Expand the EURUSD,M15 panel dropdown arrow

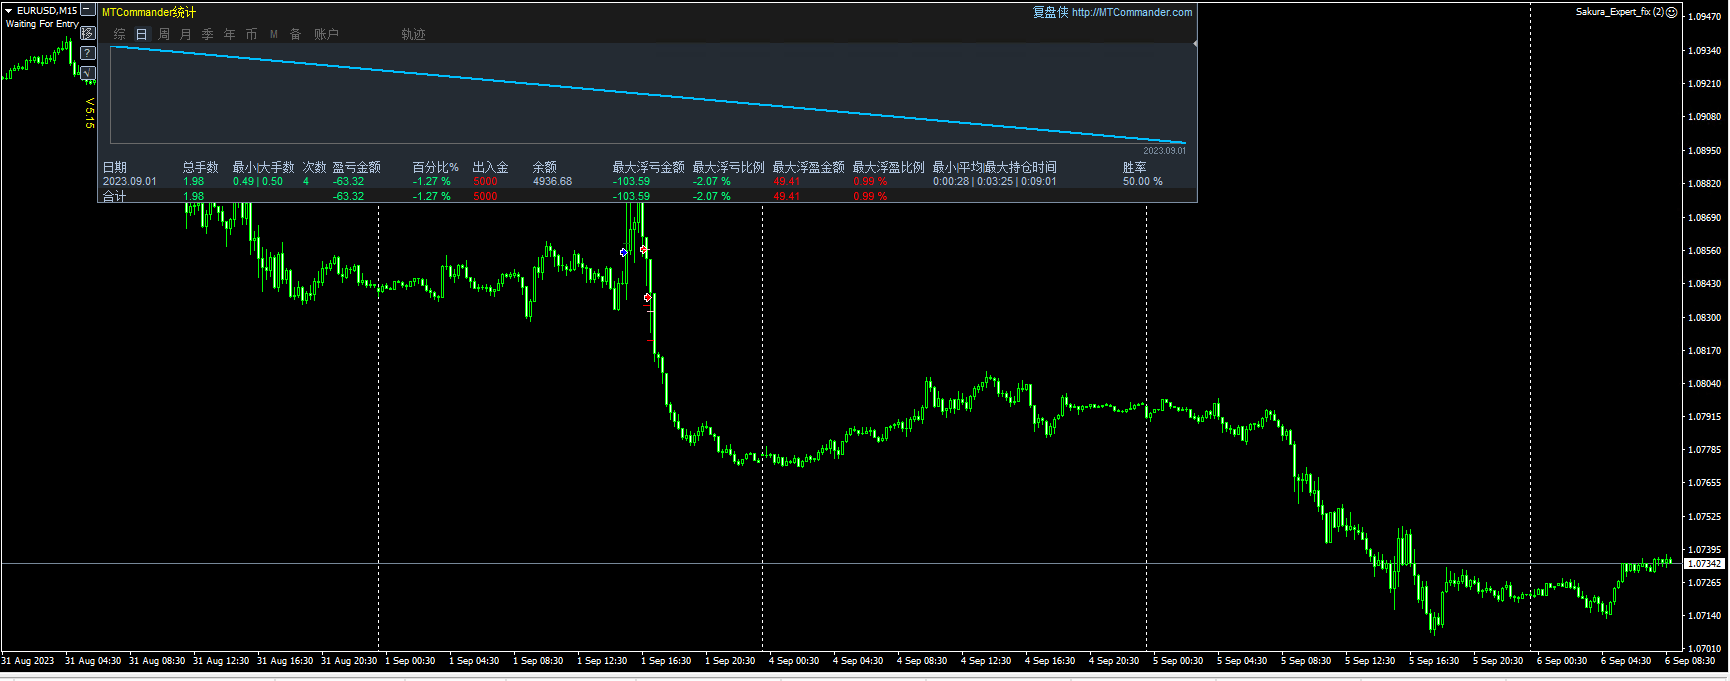pyautogui.click(x=9, y=10)
